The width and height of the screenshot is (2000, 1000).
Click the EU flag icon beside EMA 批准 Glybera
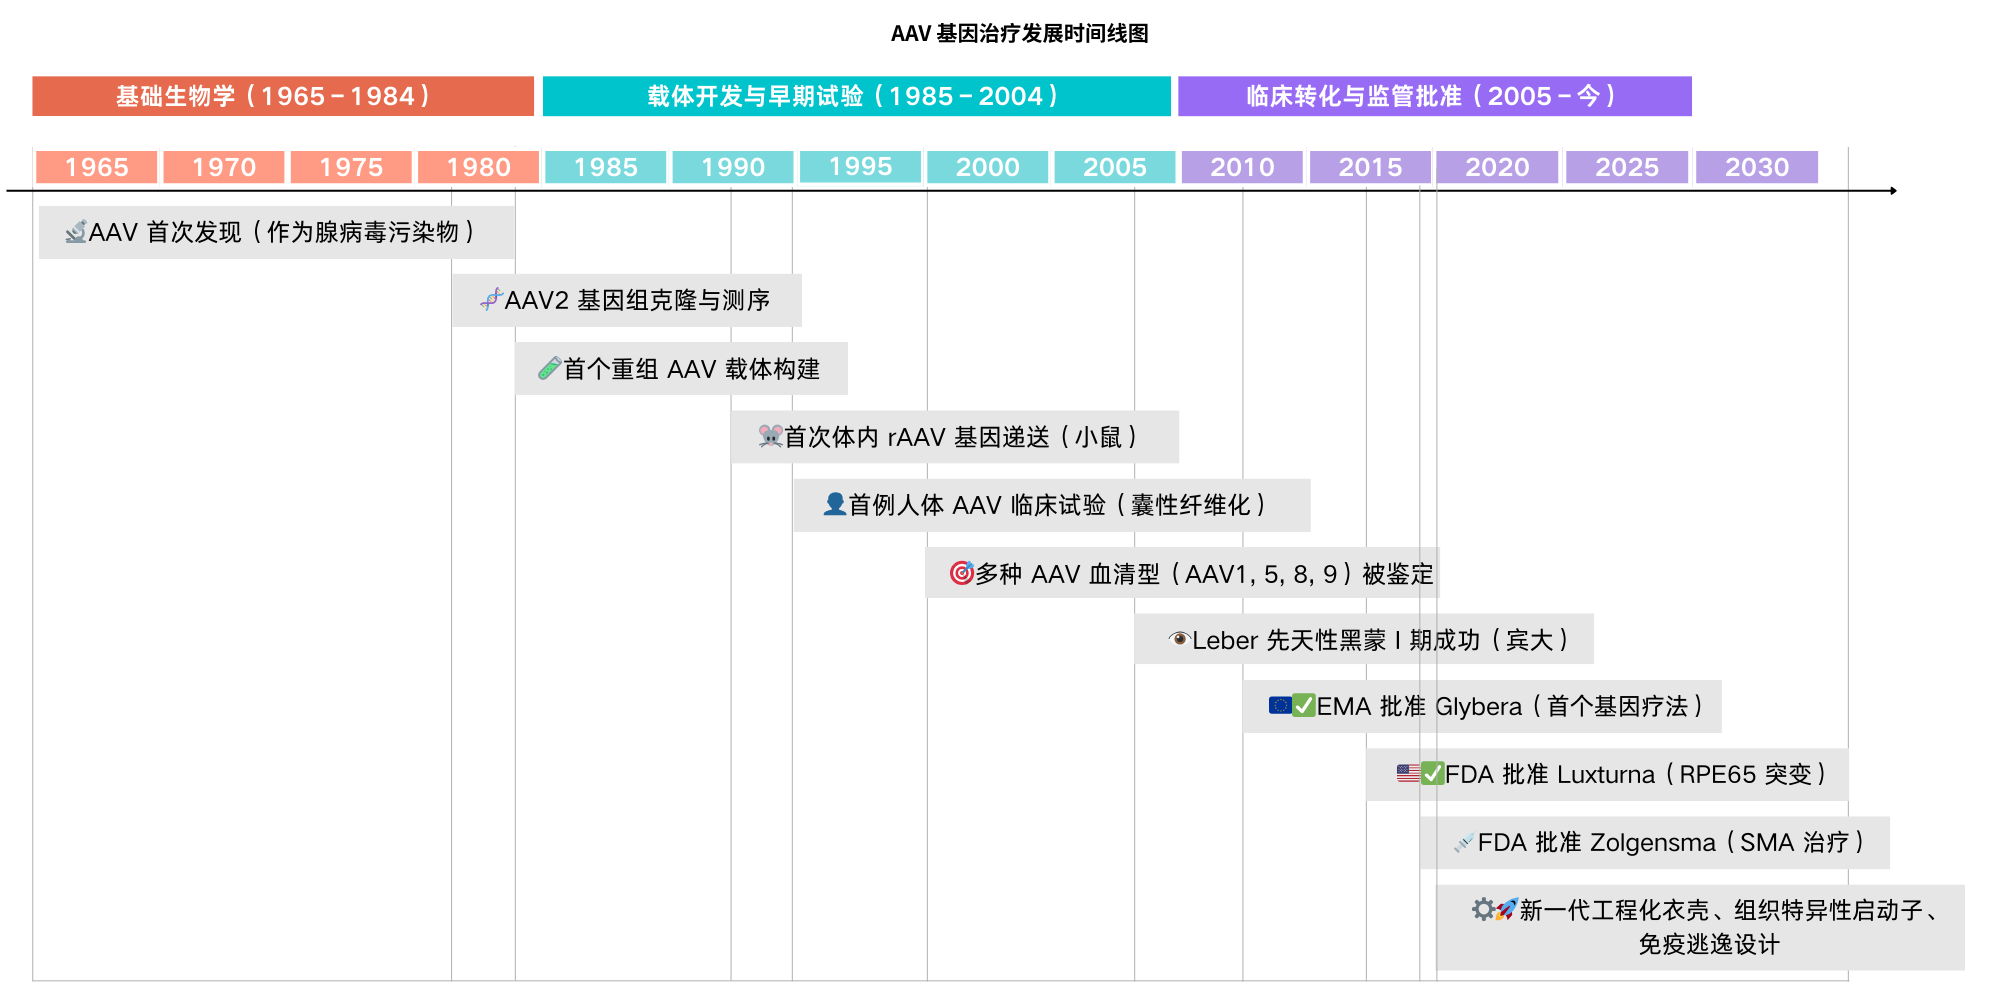1280,705
